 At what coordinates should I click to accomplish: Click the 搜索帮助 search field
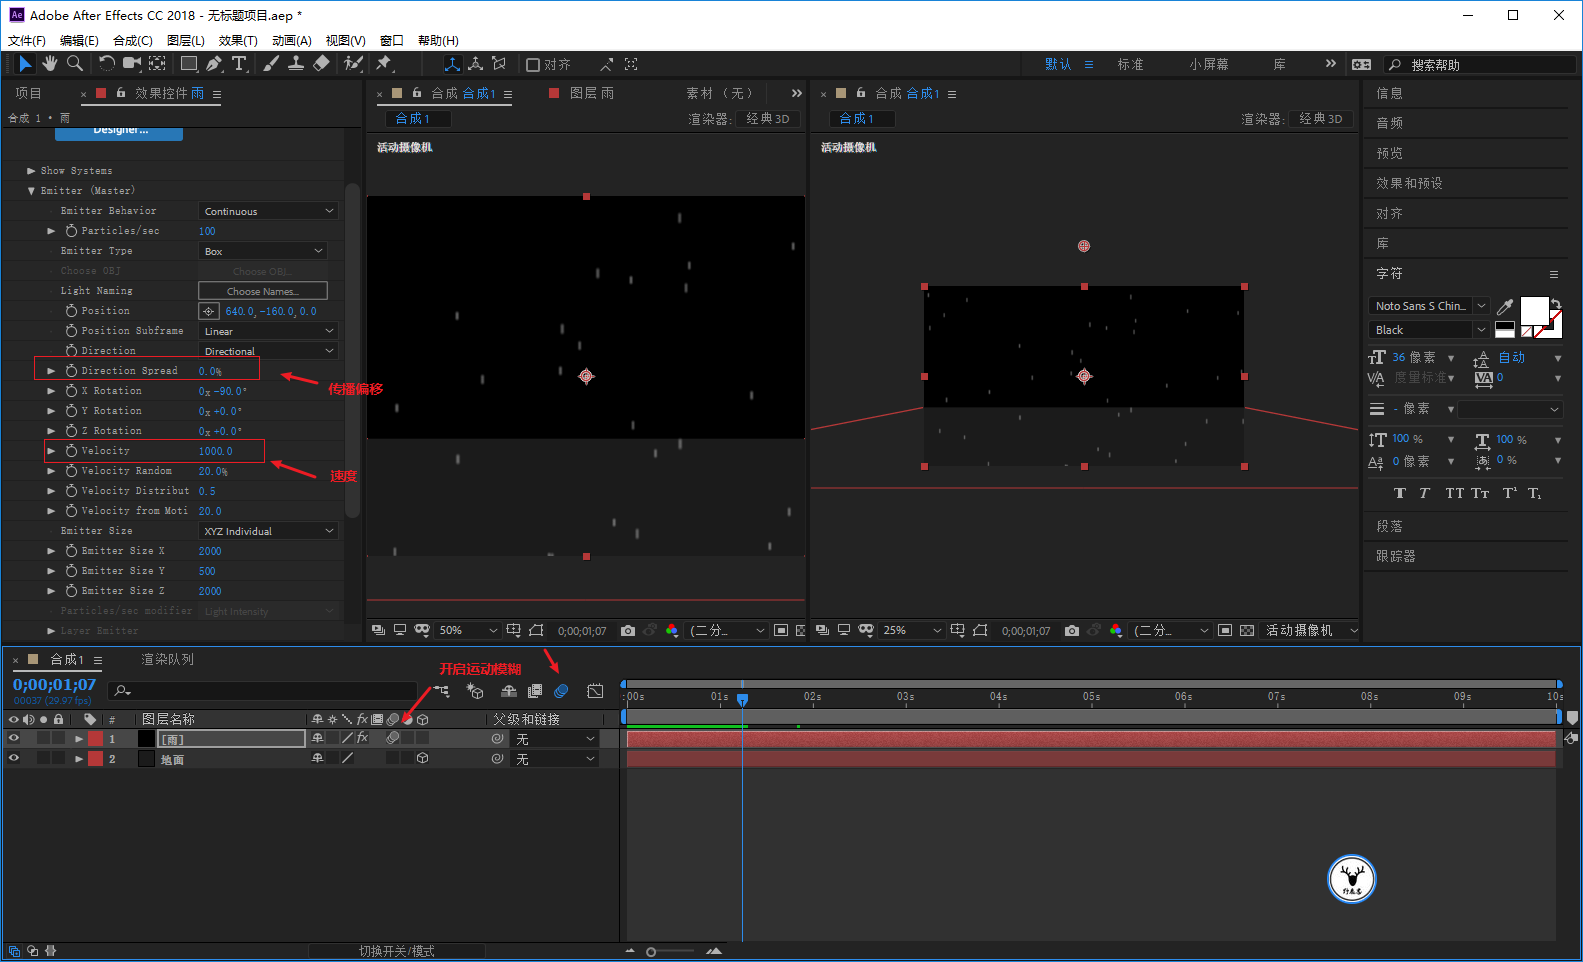click(x=1480, y=65)
